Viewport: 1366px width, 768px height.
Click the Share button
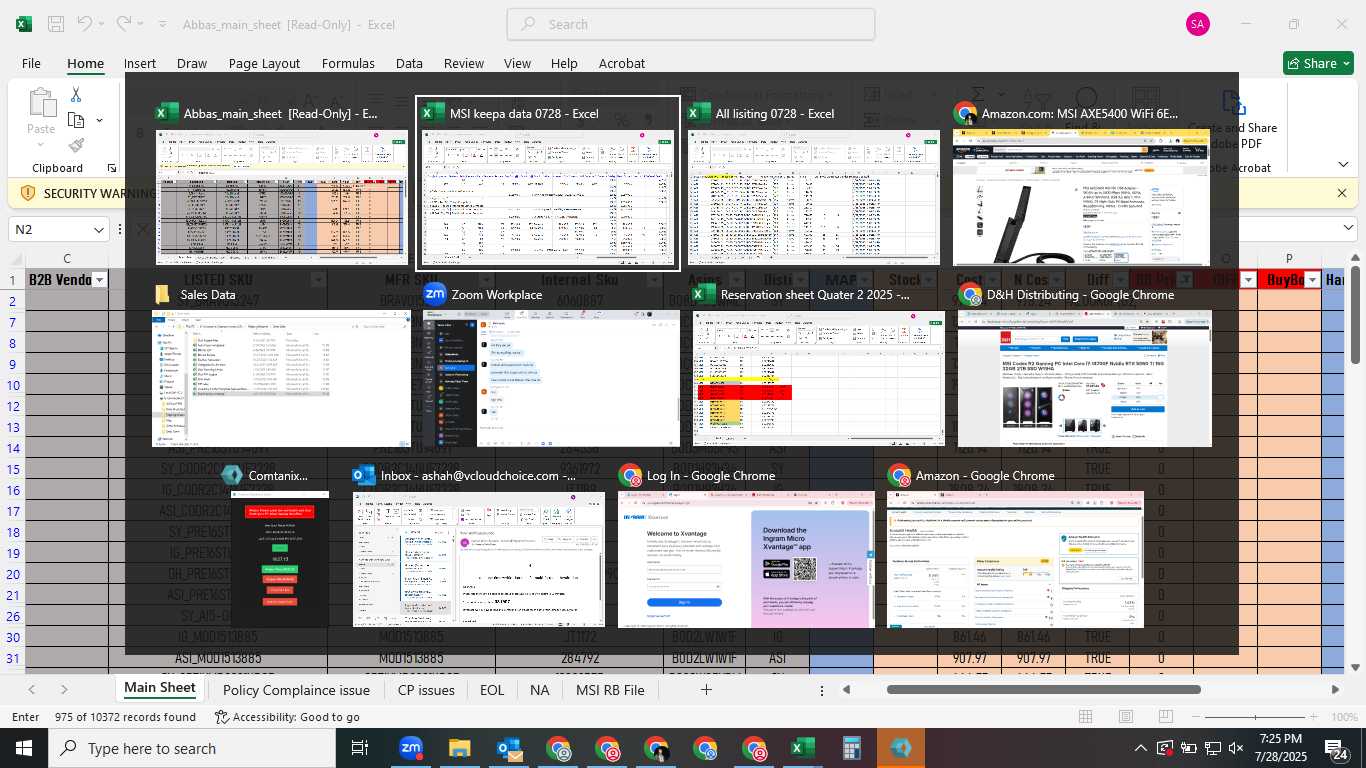pos(1318,63)
